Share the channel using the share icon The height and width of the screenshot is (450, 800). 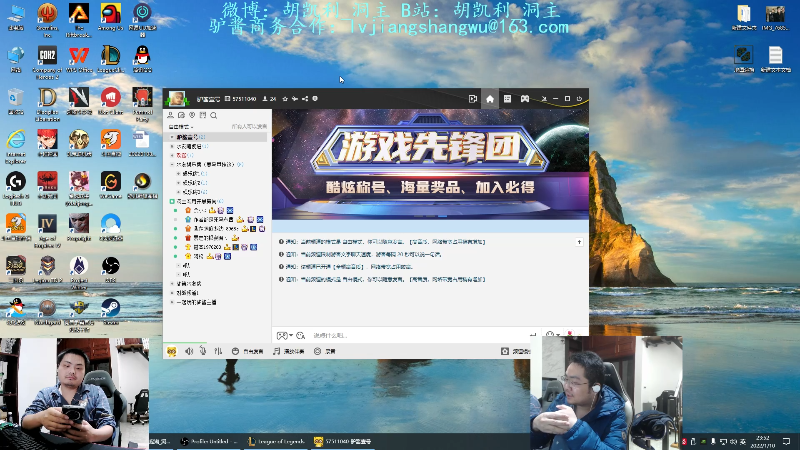[305, 99]
